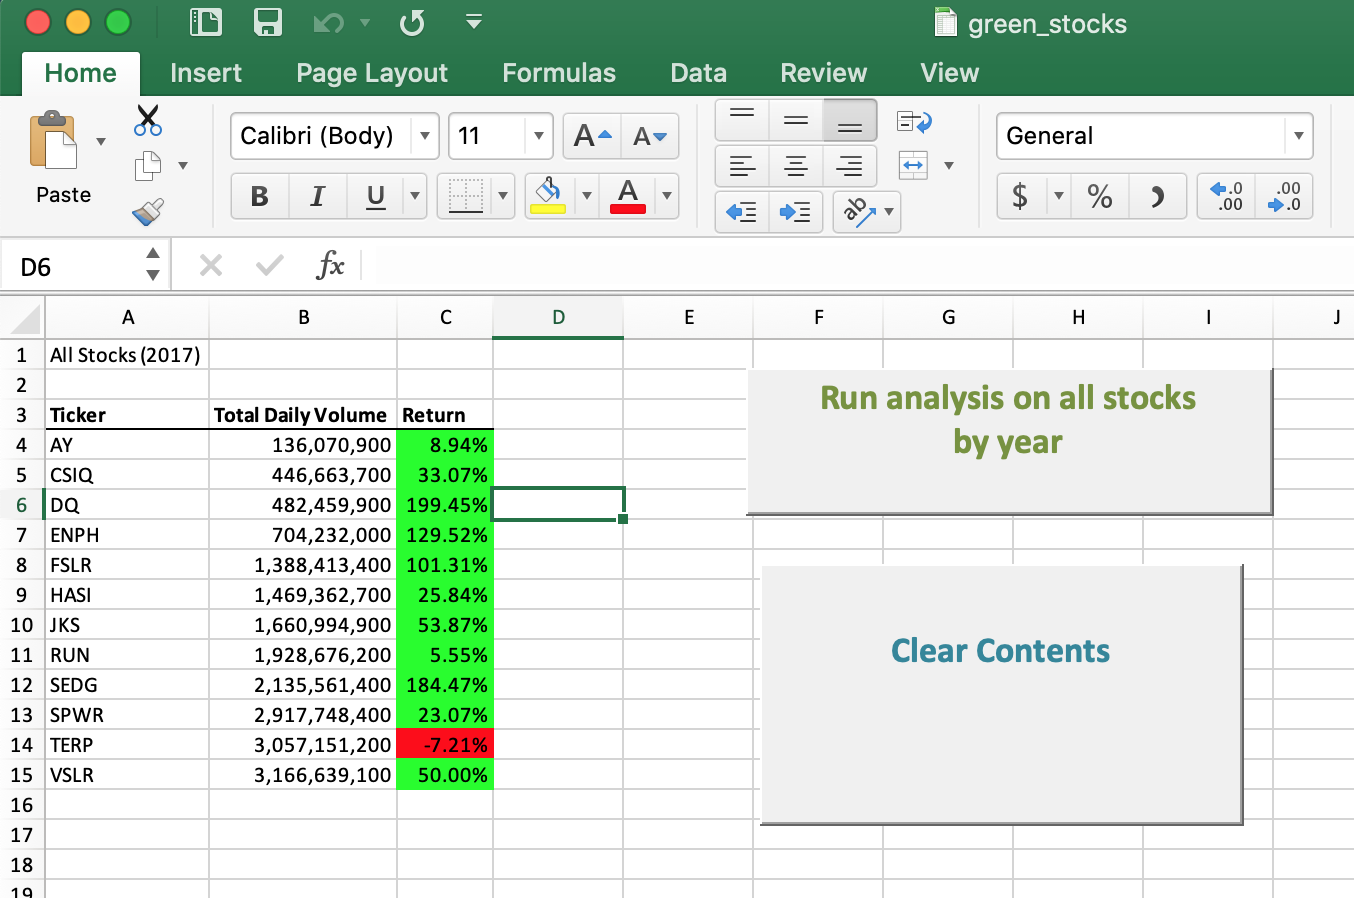Select the TERP return cell showing -7.21%
The image size is (1354, 898).
point(445,745)
